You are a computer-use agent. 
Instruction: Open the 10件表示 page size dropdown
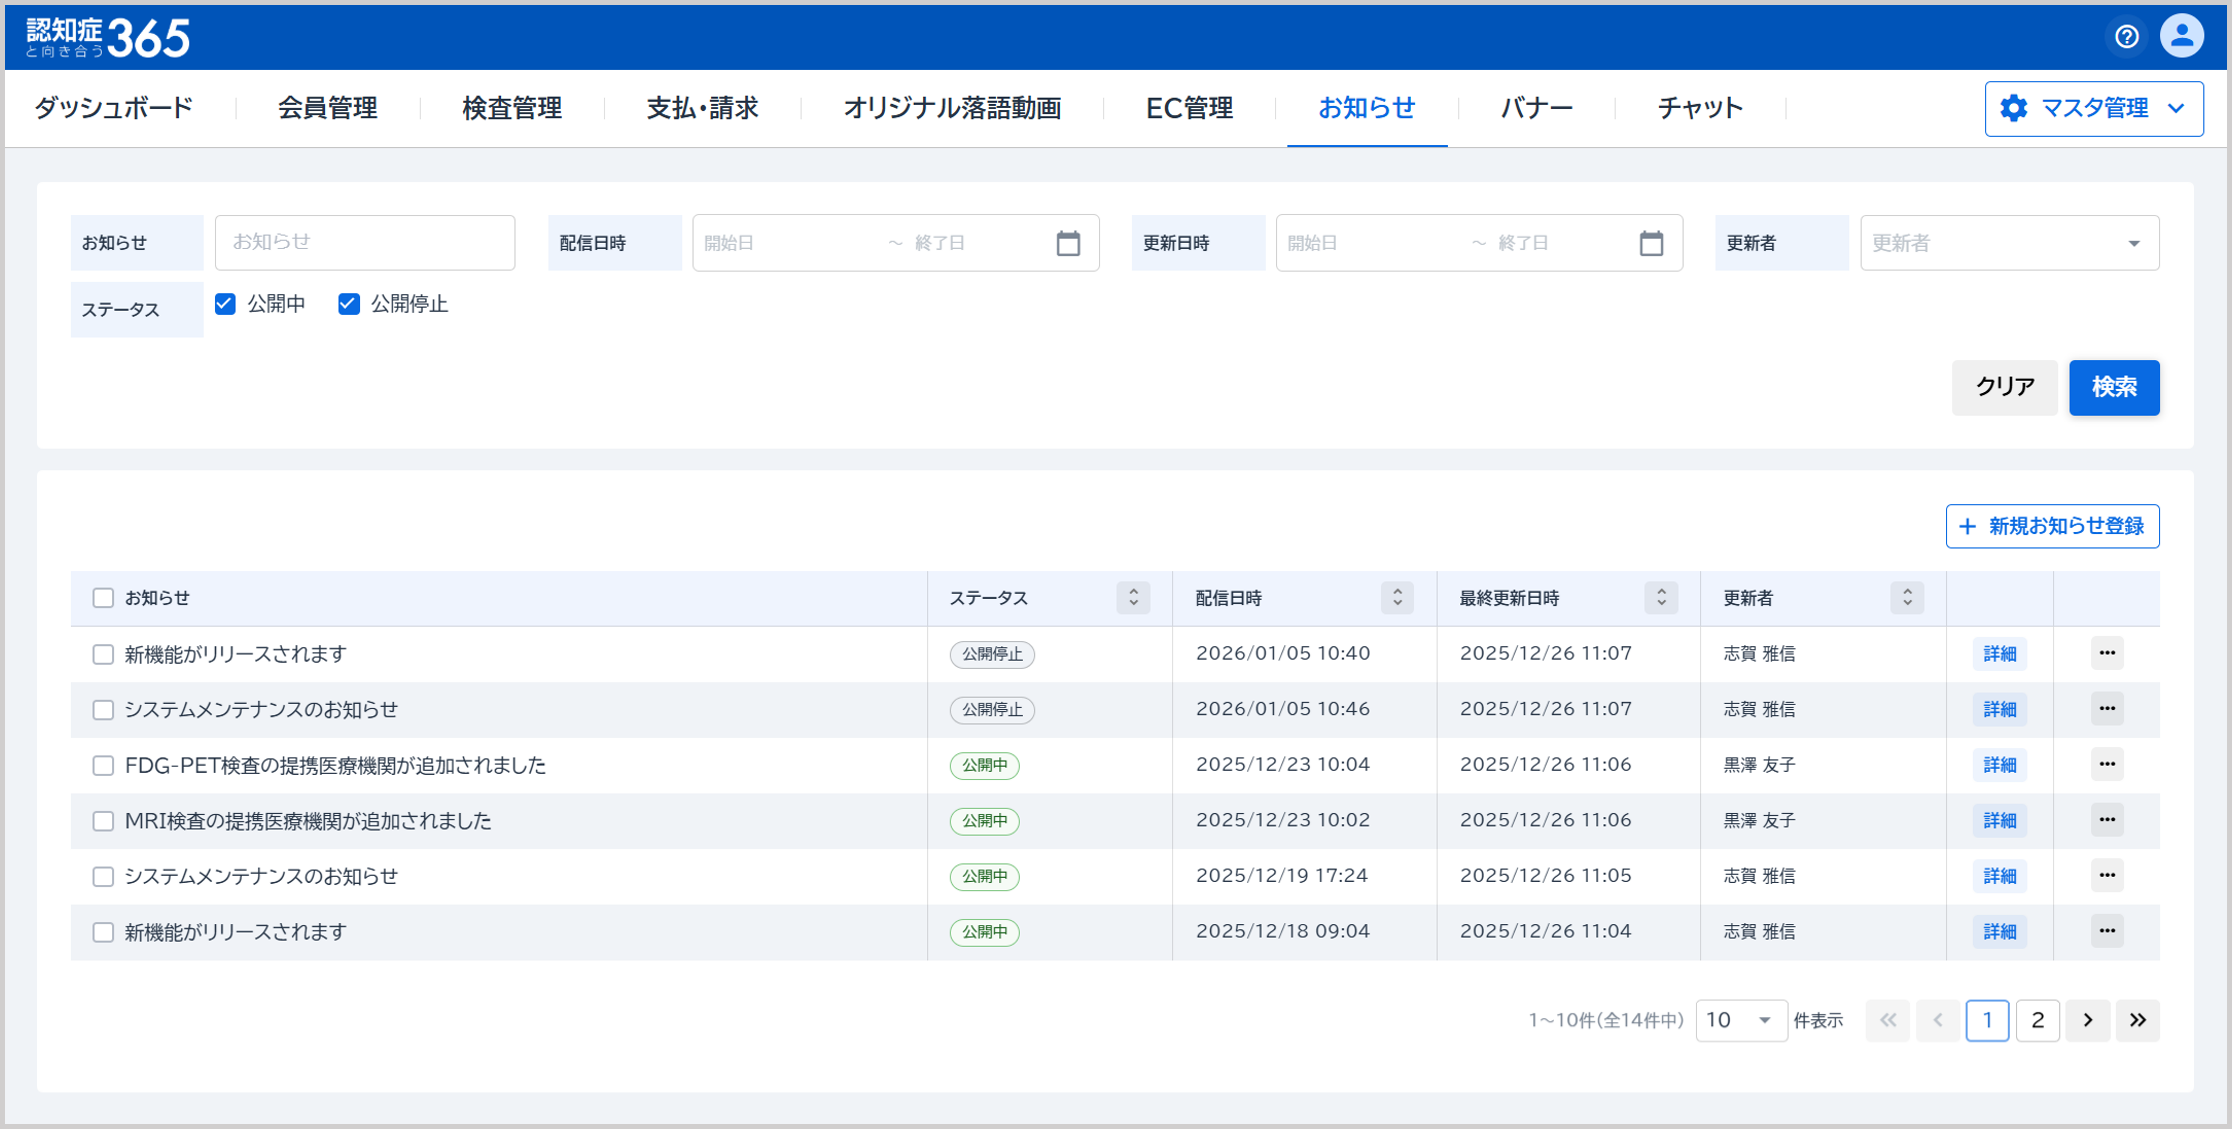click(x=1740, y=1020)
